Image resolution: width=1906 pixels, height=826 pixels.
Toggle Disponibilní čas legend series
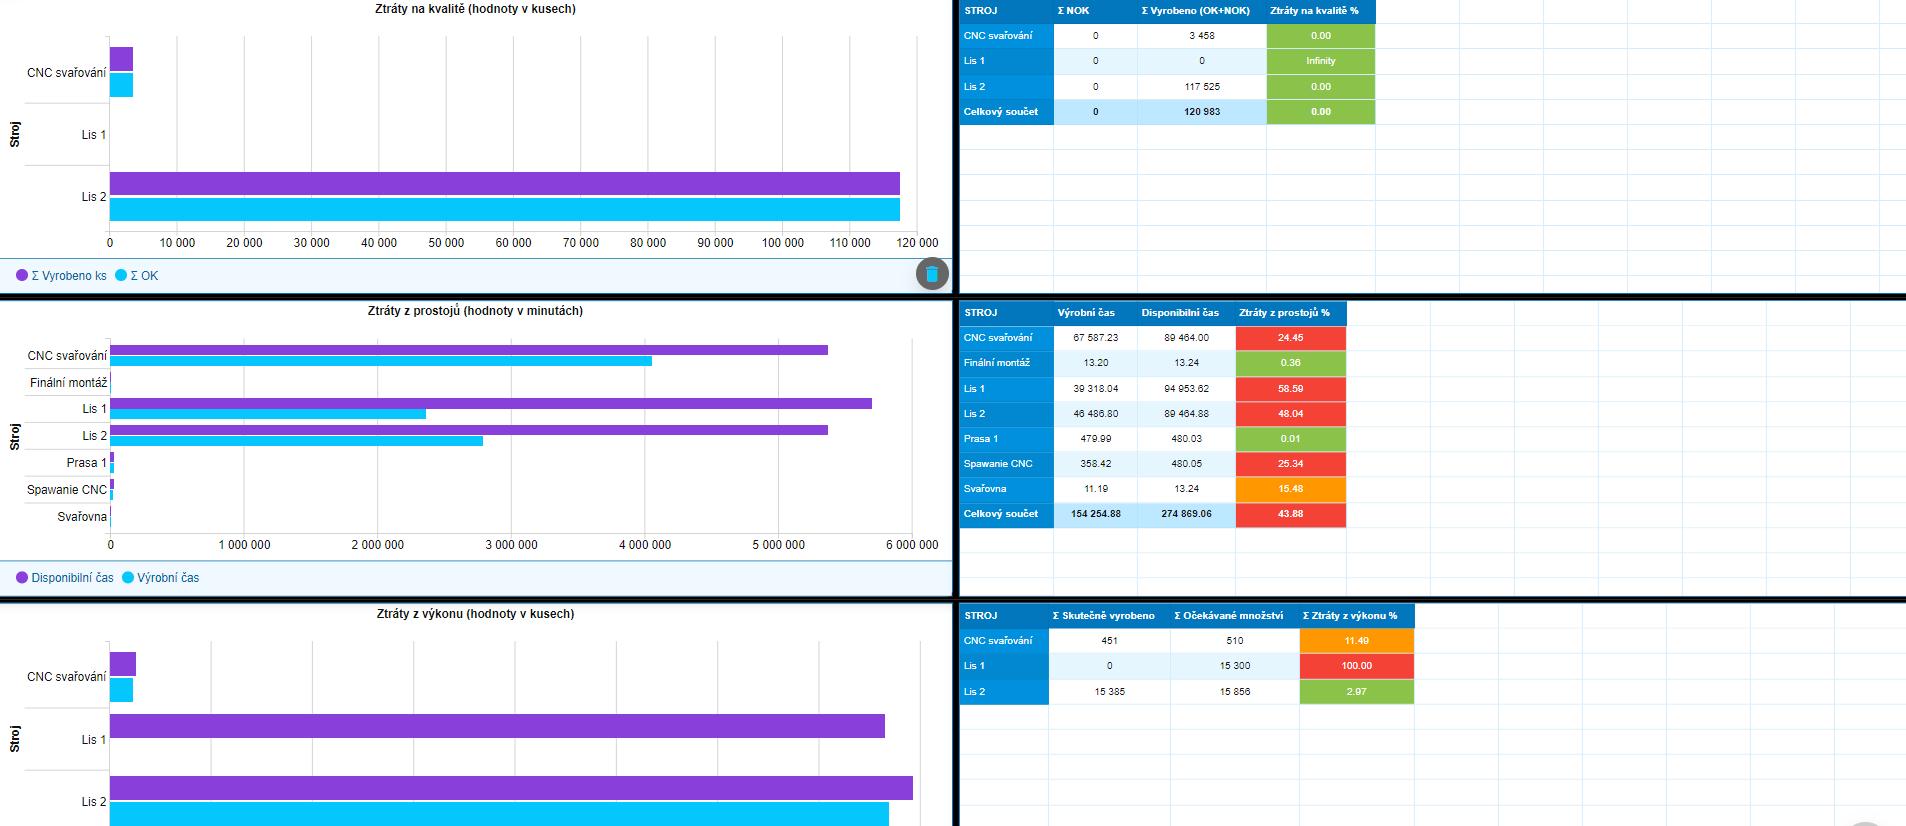[x=65, y=578]
